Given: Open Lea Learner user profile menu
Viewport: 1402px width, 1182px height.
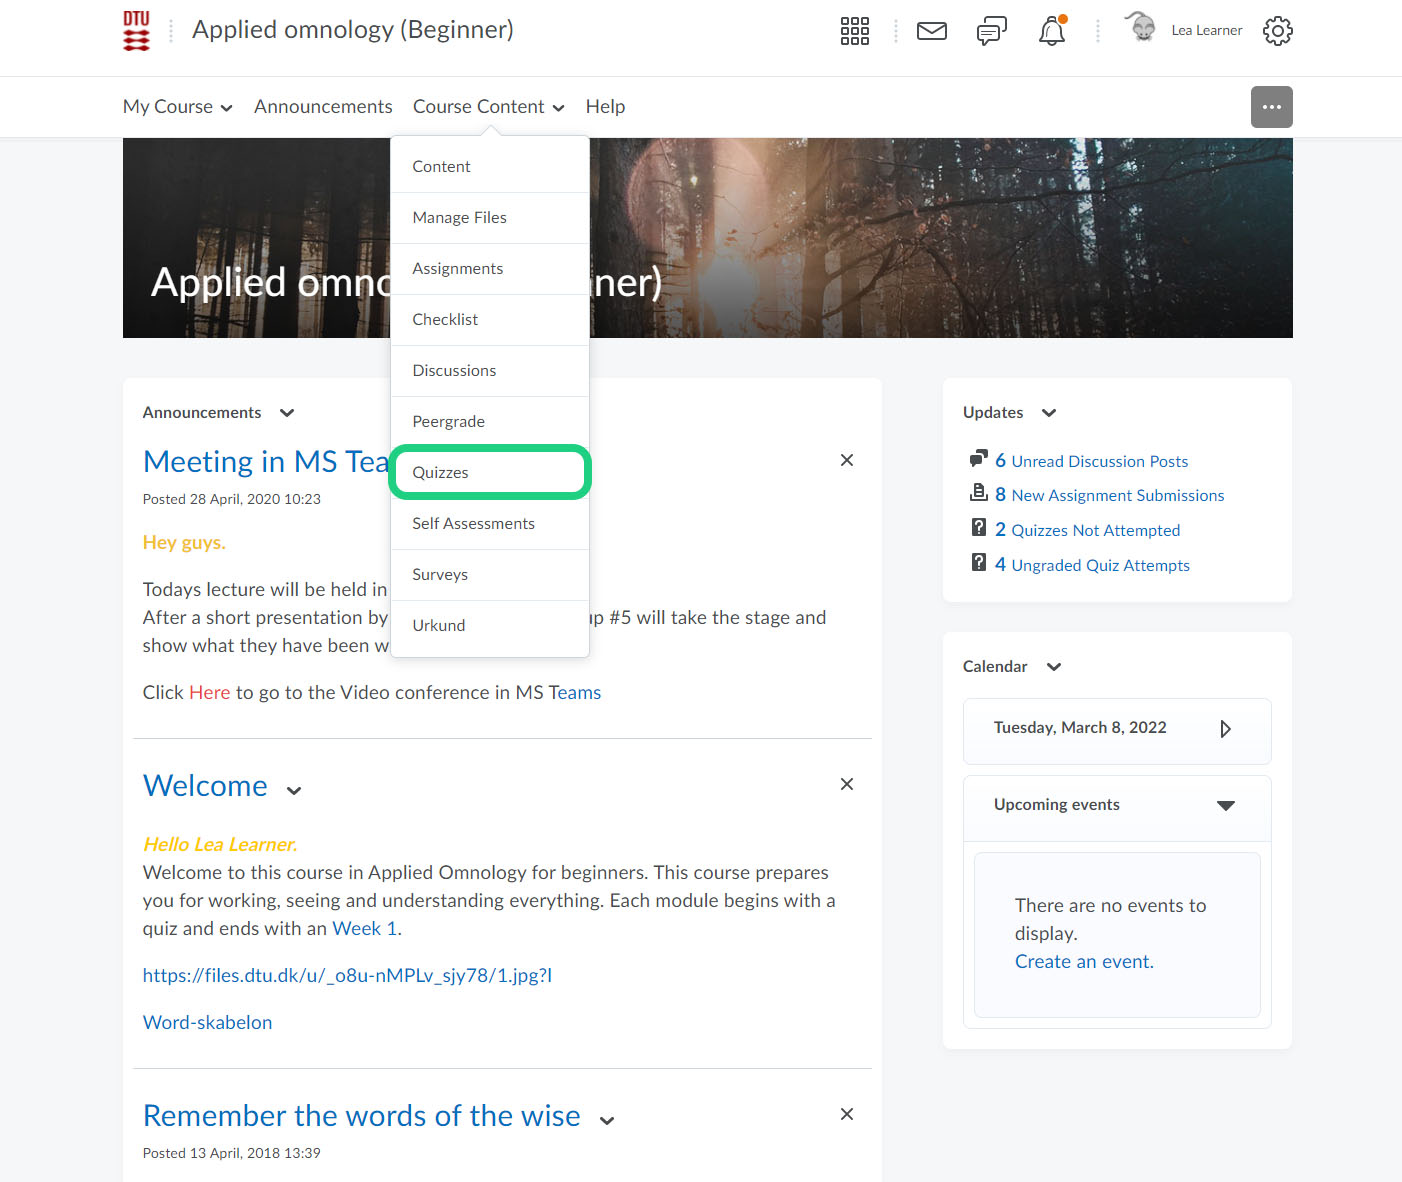Looking at the screenshot, I should (1186, 31).
